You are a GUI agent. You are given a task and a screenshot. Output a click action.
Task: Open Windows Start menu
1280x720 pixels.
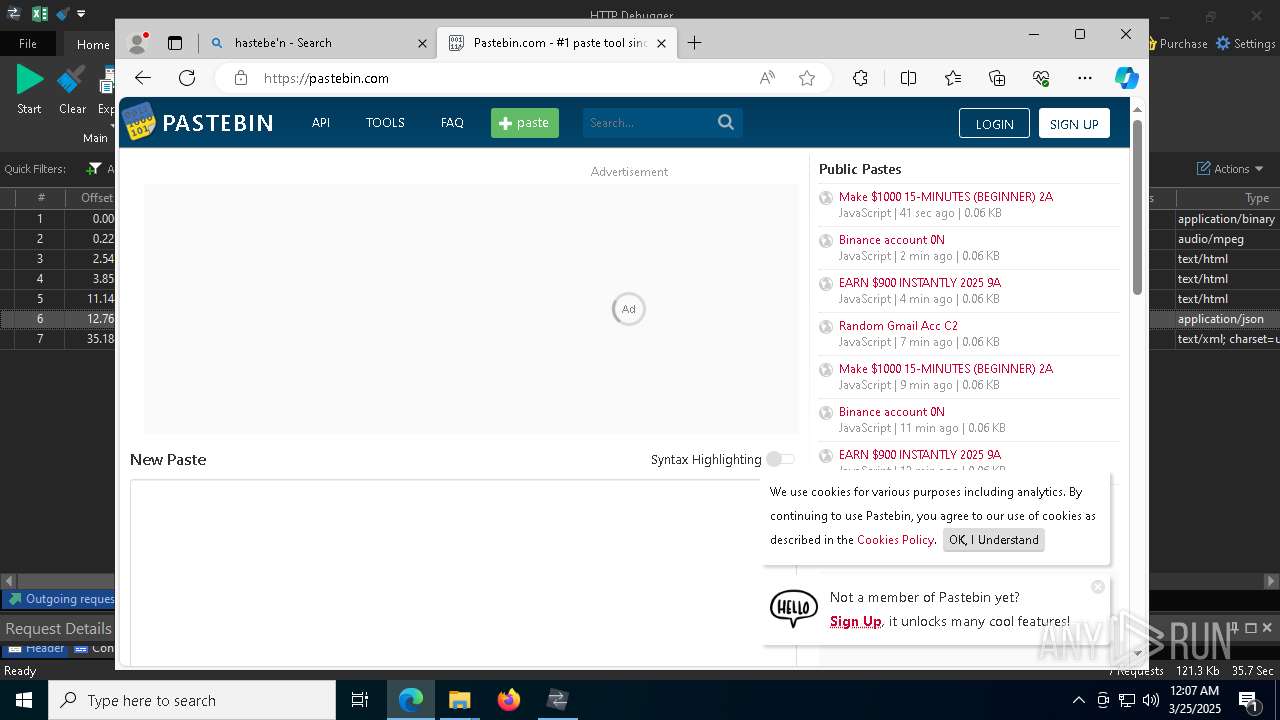23,700
